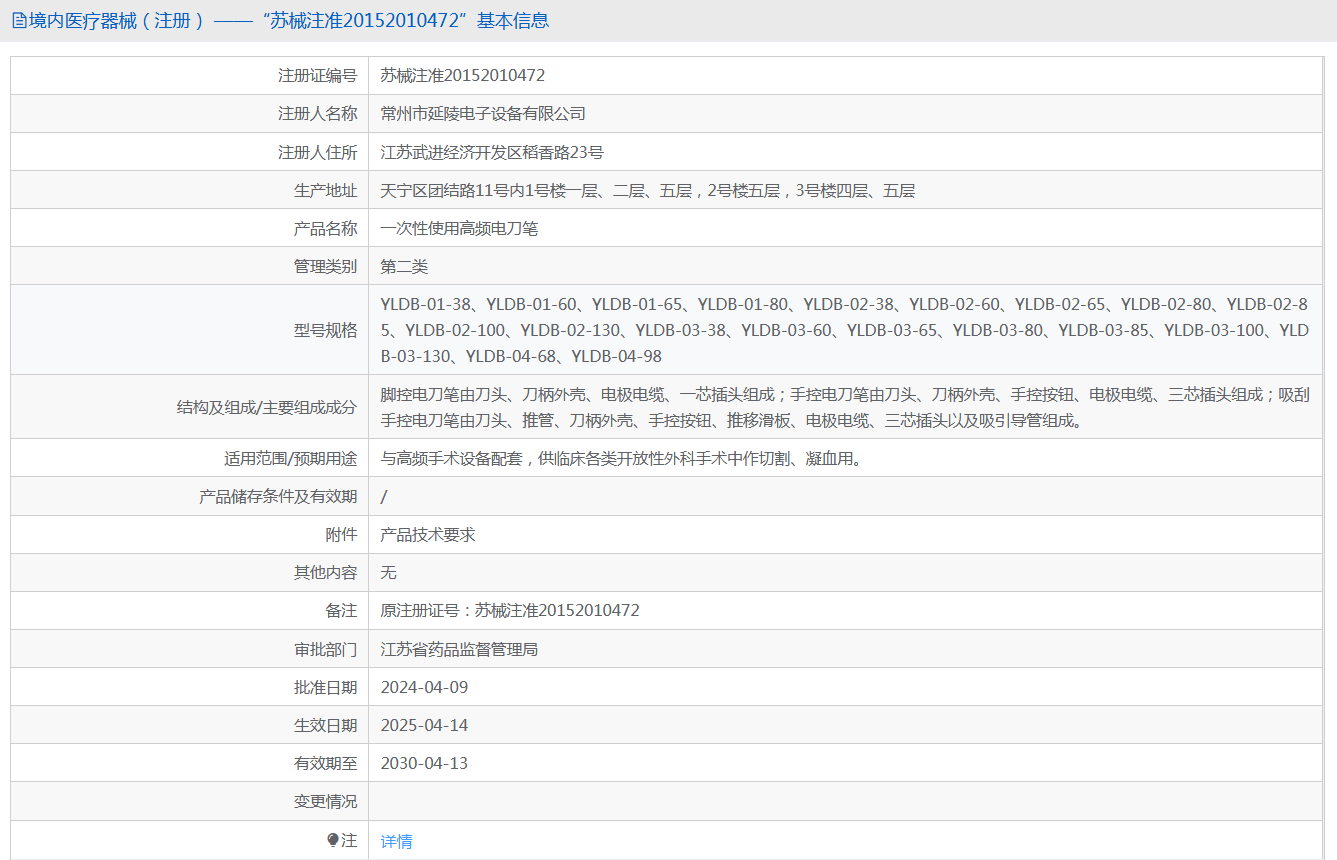Select the 脚控电刀笔 structure description text
This screenshot has height=860, width=1337.
(845, 407)
